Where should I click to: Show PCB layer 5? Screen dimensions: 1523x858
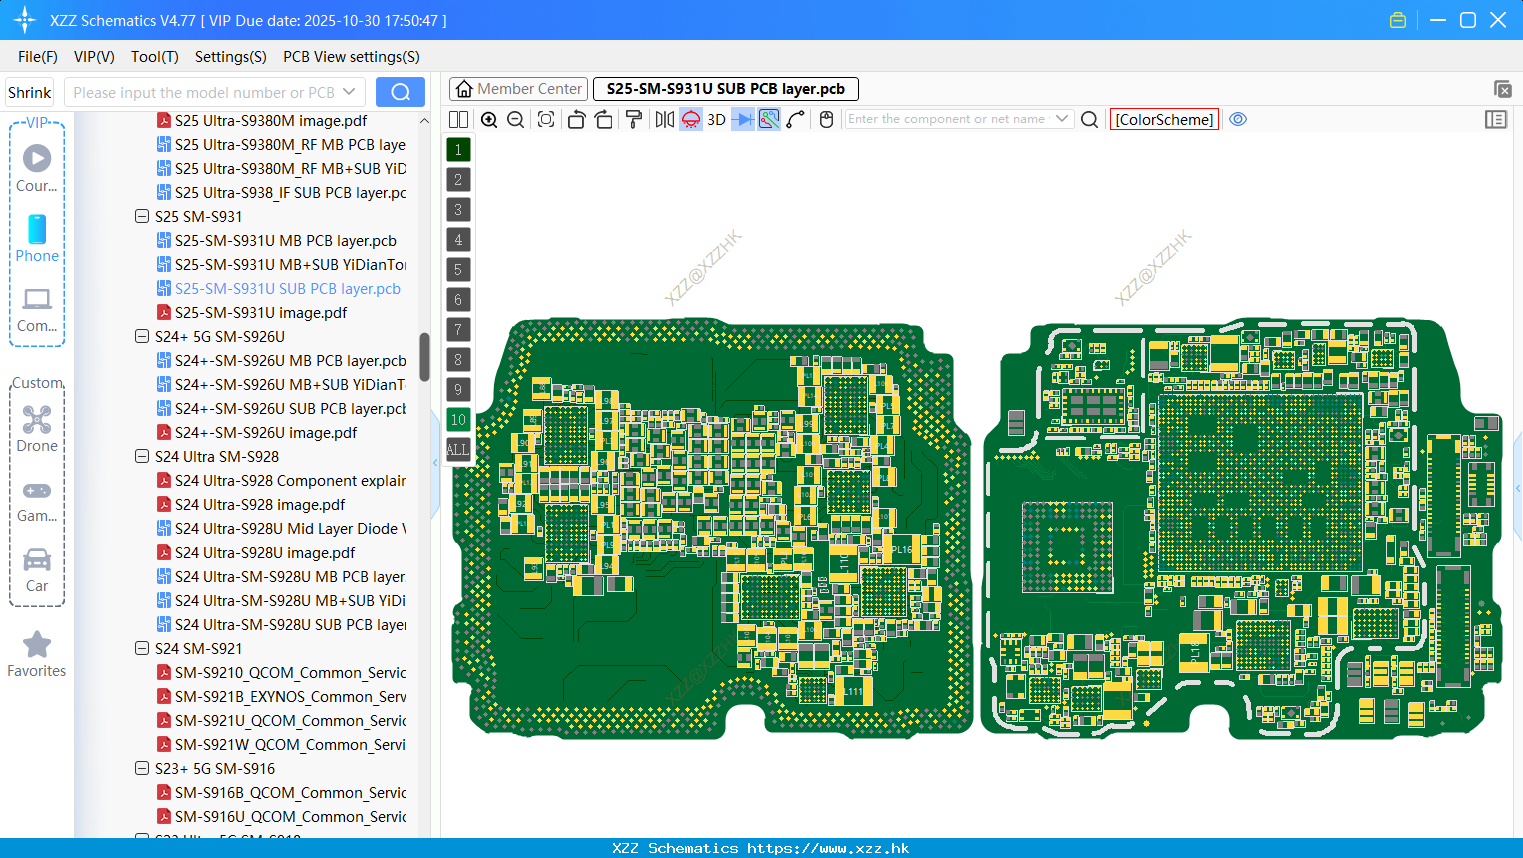[458, 269]
